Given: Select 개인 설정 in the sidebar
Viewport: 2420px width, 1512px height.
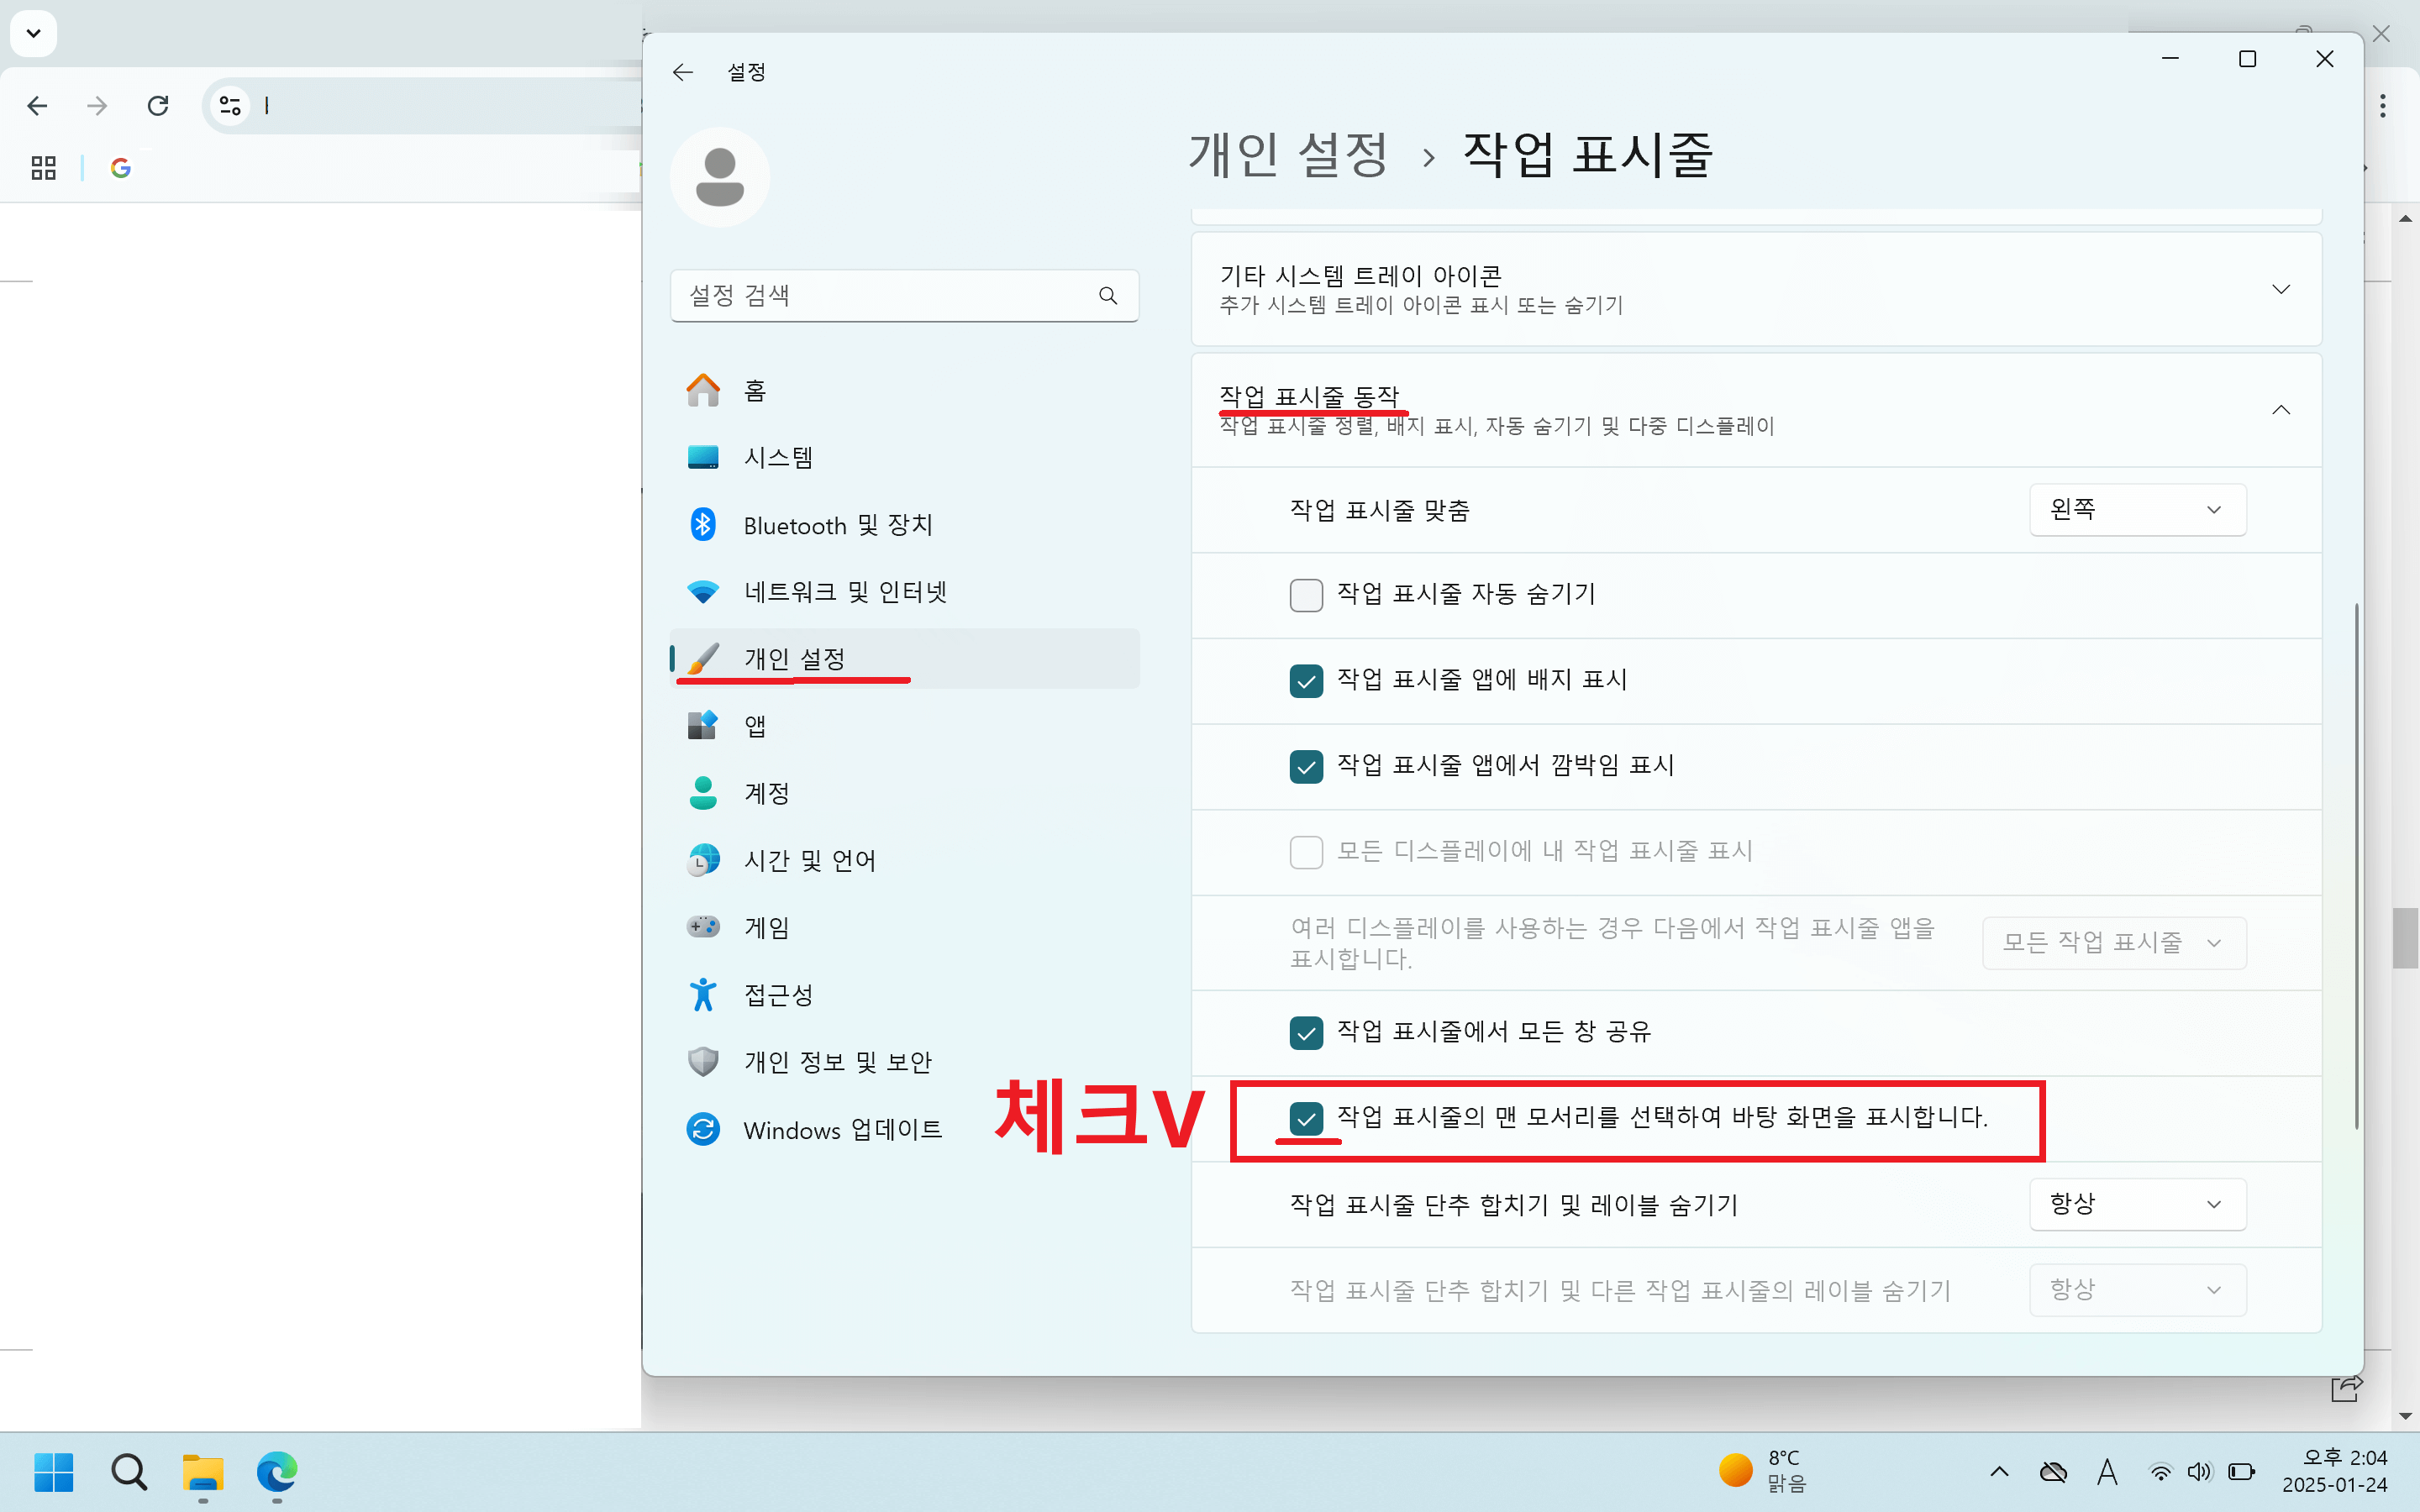Looking at the screenshot, I should pyautogui.click(x=794, y=658).
